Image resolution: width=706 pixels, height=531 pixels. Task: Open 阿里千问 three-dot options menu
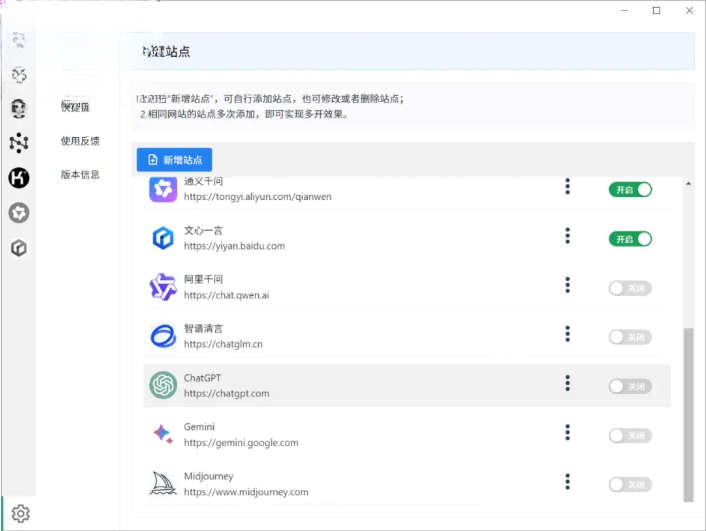pos(567,285)
